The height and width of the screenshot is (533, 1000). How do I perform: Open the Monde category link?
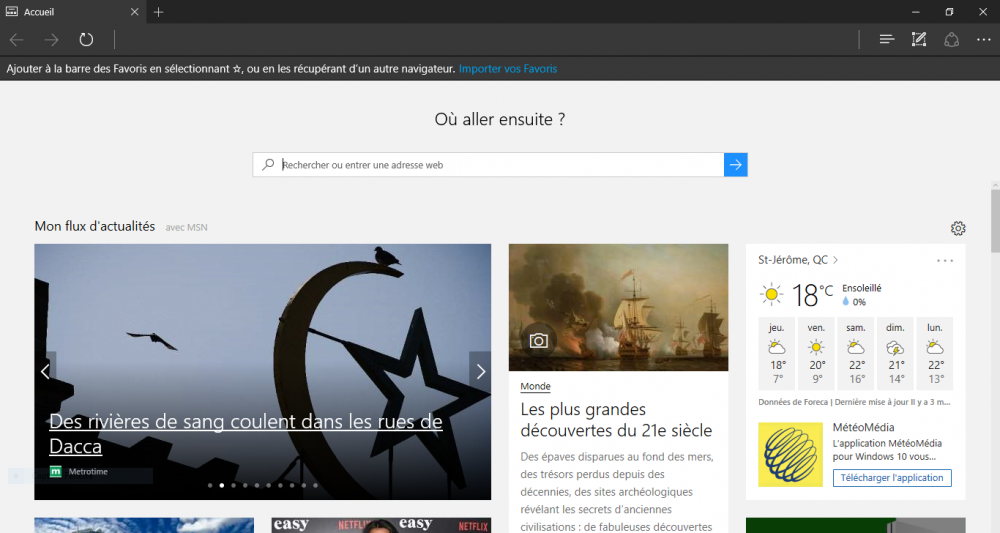coord(535,386)
